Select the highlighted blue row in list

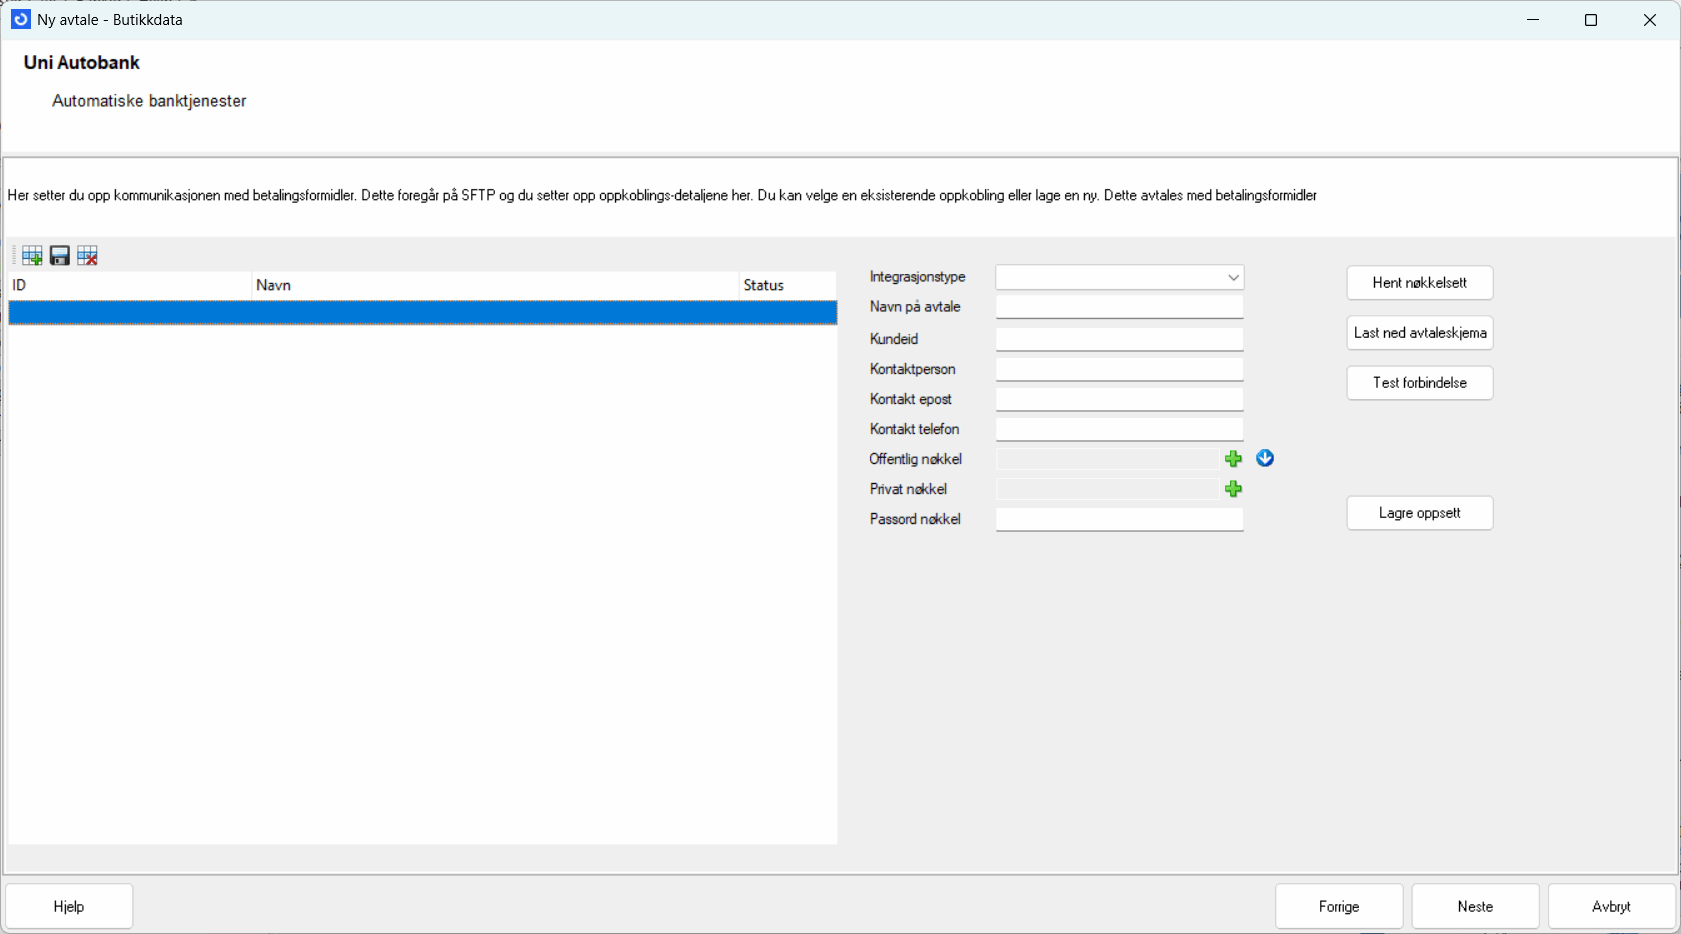(422, 313)
